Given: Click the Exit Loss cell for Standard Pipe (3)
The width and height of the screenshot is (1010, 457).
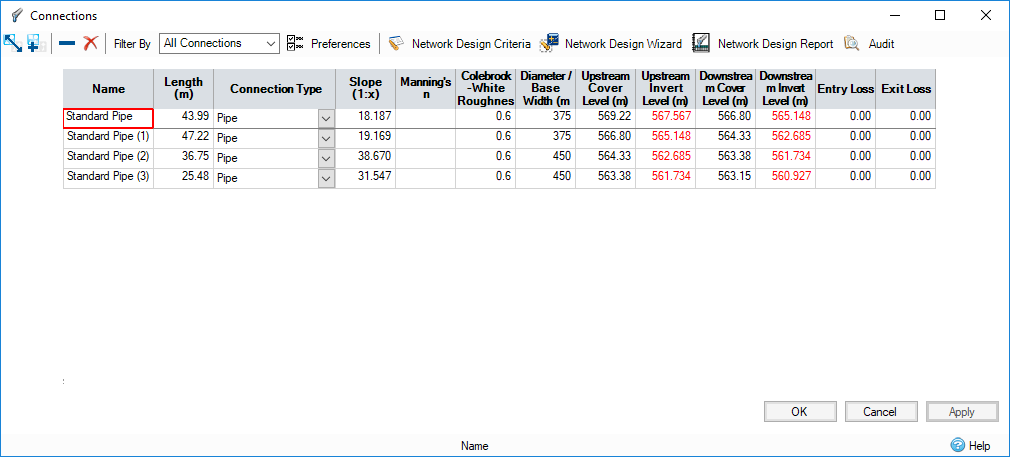Looking at the screenshot, I should (x=906, y=178).
